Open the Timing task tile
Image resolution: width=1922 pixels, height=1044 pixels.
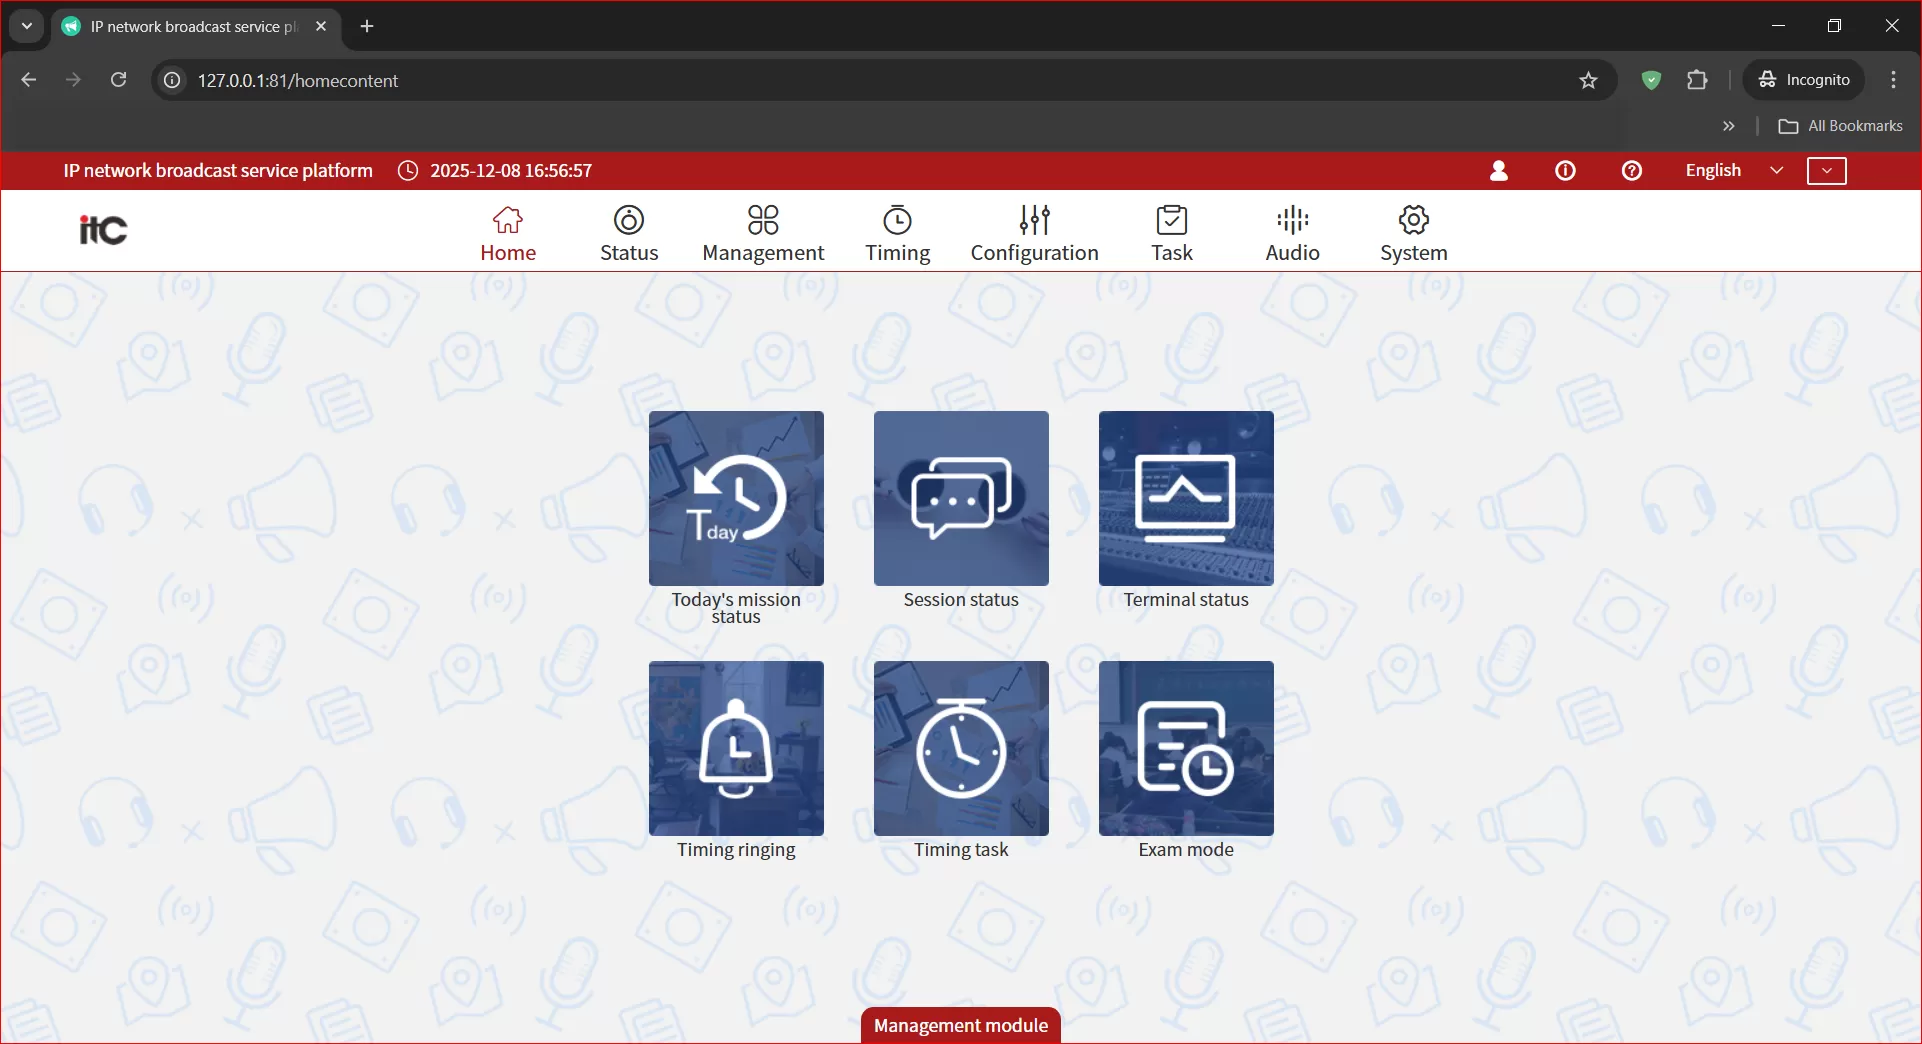(x=961, y=748)
